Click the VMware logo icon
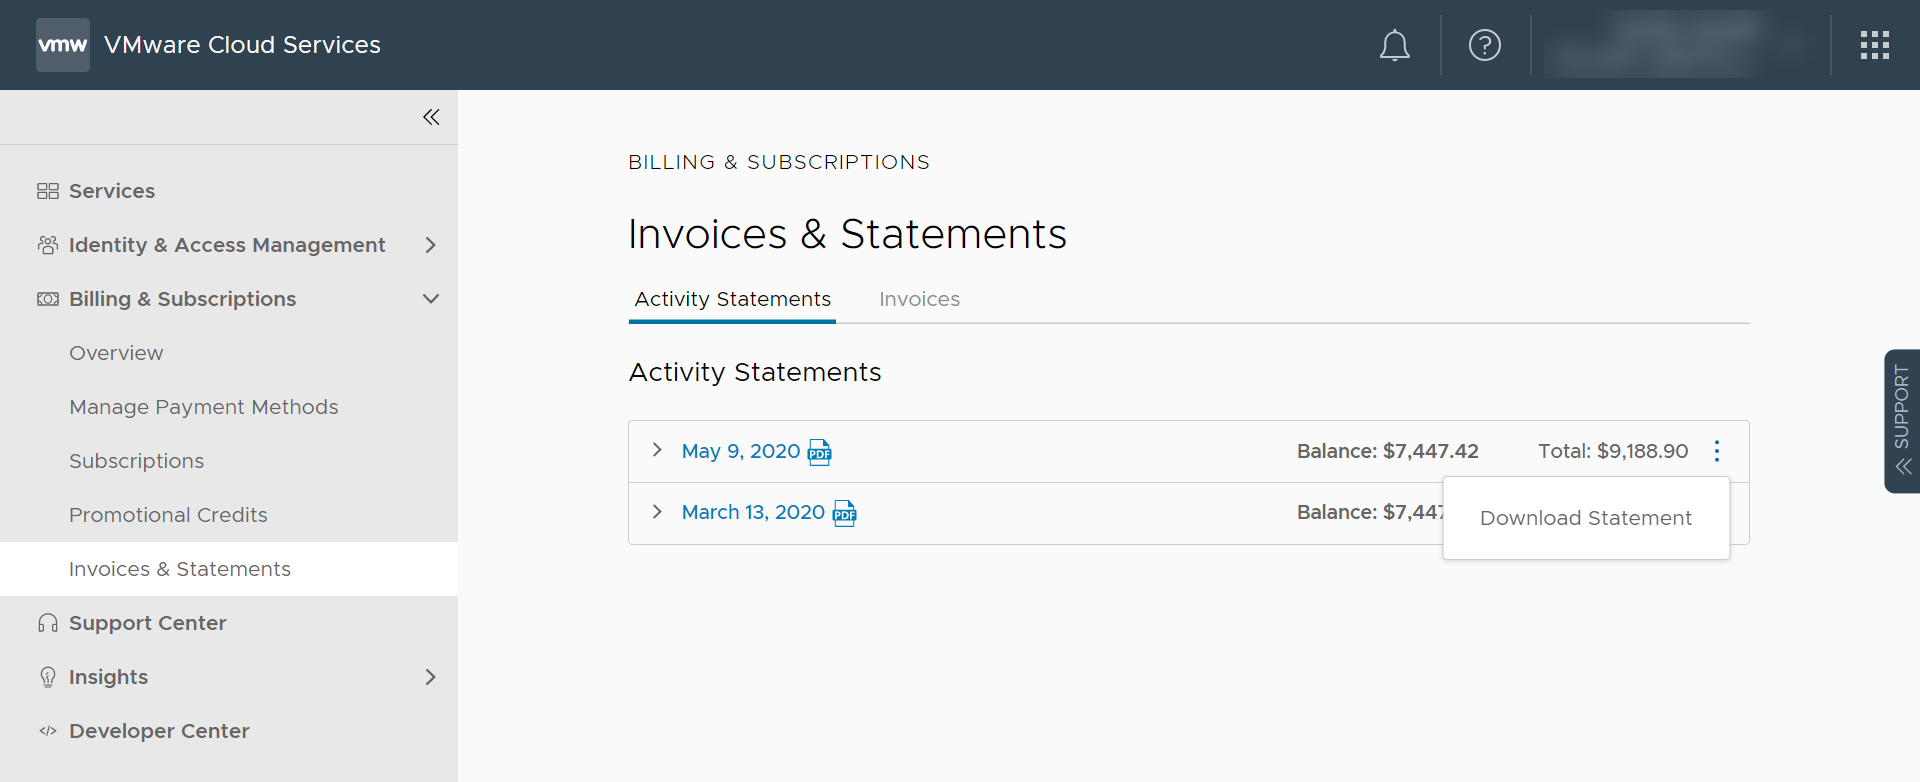Screen dimensions: 1920x782 tap(63, 45)
